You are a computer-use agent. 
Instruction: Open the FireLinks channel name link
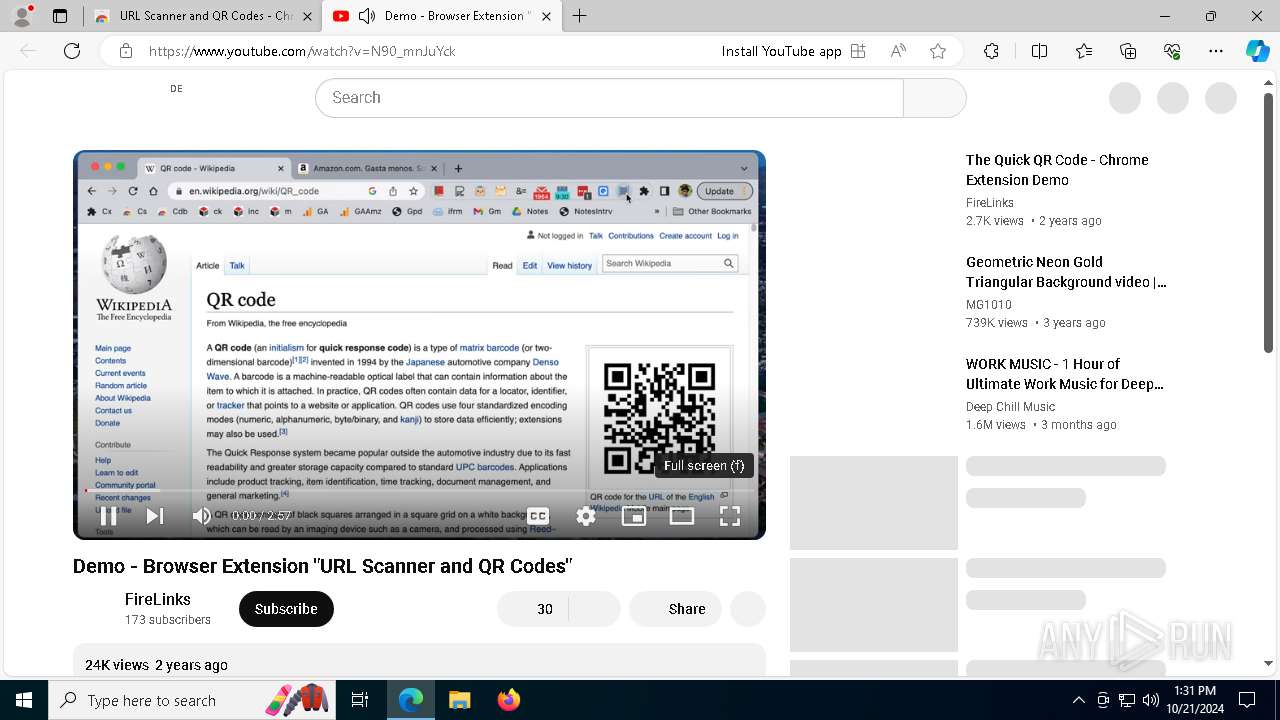coord(158,599)
